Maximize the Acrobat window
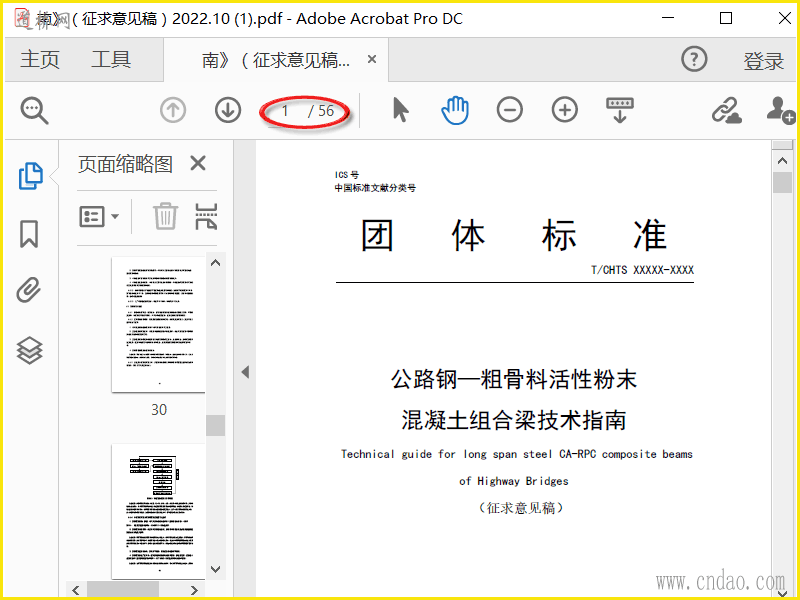Viewport: 800px width, 600px height. [726, 18]
